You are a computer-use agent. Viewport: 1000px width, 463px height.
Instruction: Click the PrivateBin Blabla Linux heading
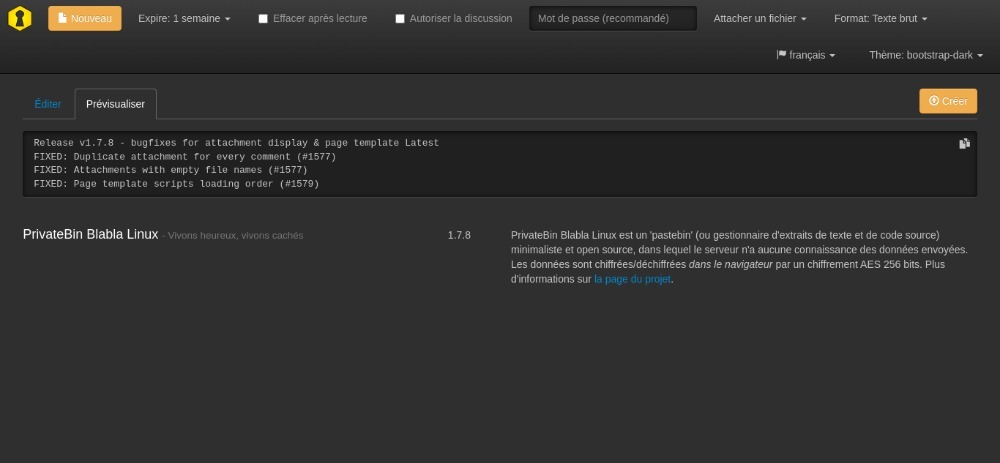[x=90, y=235]
